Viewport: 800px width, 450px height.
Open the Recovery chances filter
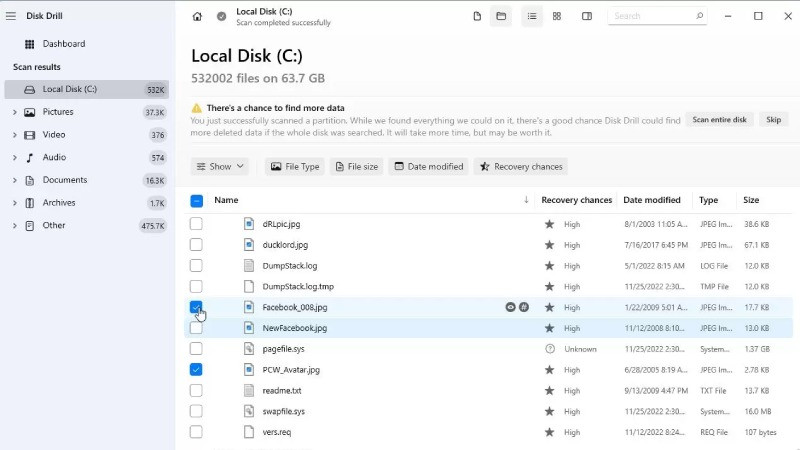click(521, 167)
